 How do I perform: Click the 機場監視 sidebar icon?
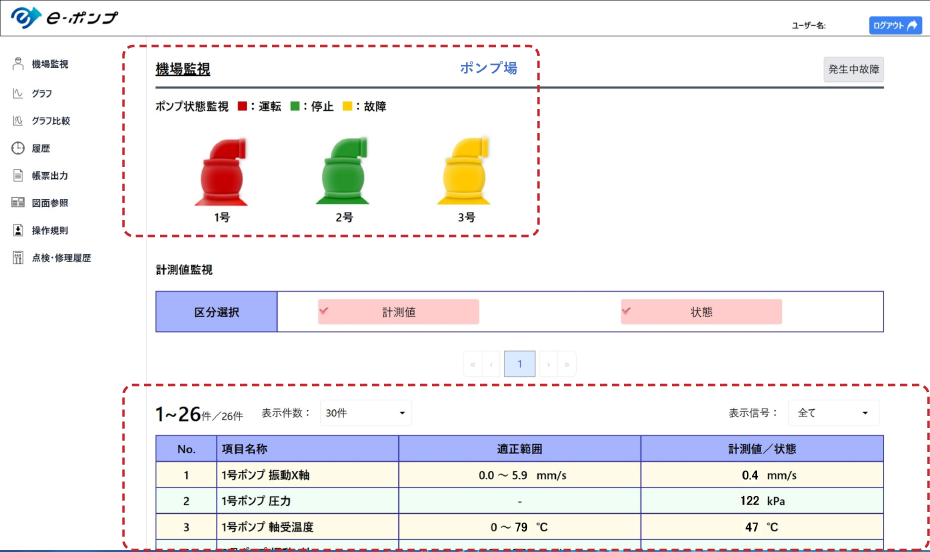click(18, 64)
